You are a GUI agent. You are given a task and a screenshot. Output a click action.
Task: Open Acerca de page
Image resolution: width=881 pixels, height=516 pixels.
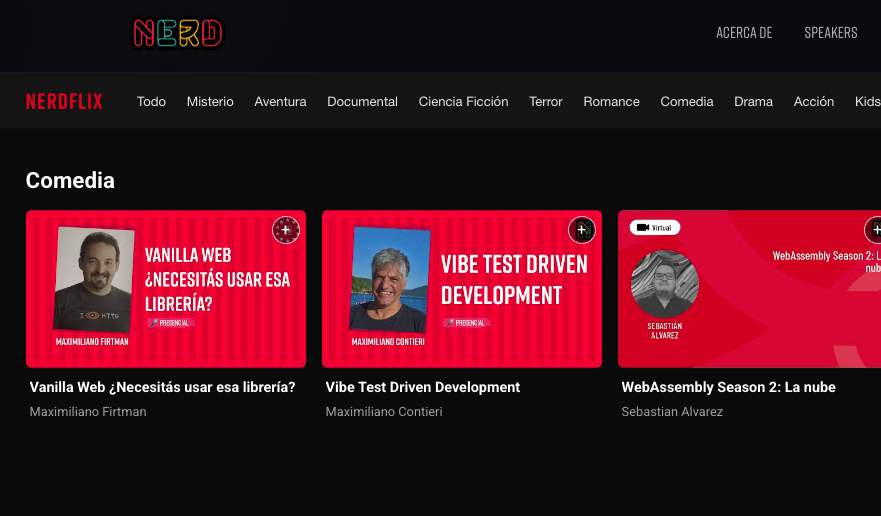coord(744,33)
